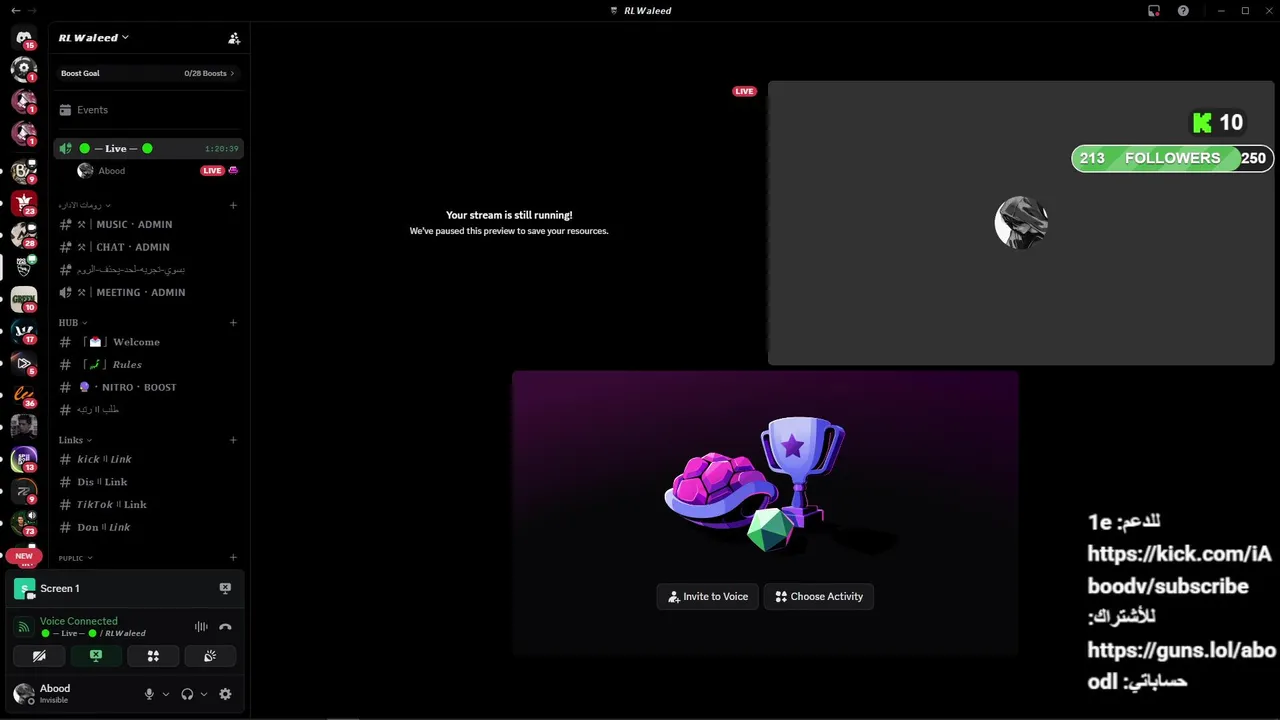Add channel to the PUPLIC category
1280x720 pixels.
pyautogui.click(x=233, y=558)
